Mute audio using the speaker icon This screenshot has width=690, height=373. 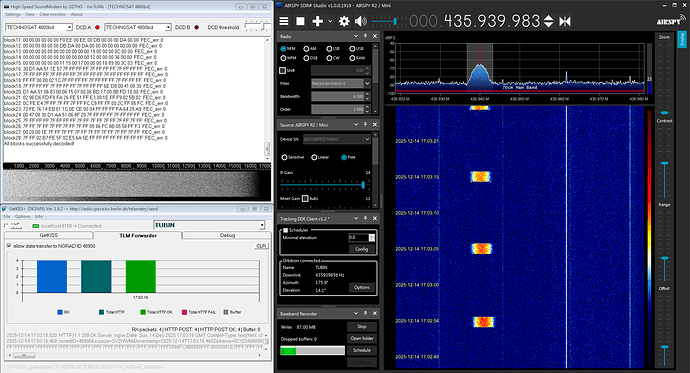[361, 21]
